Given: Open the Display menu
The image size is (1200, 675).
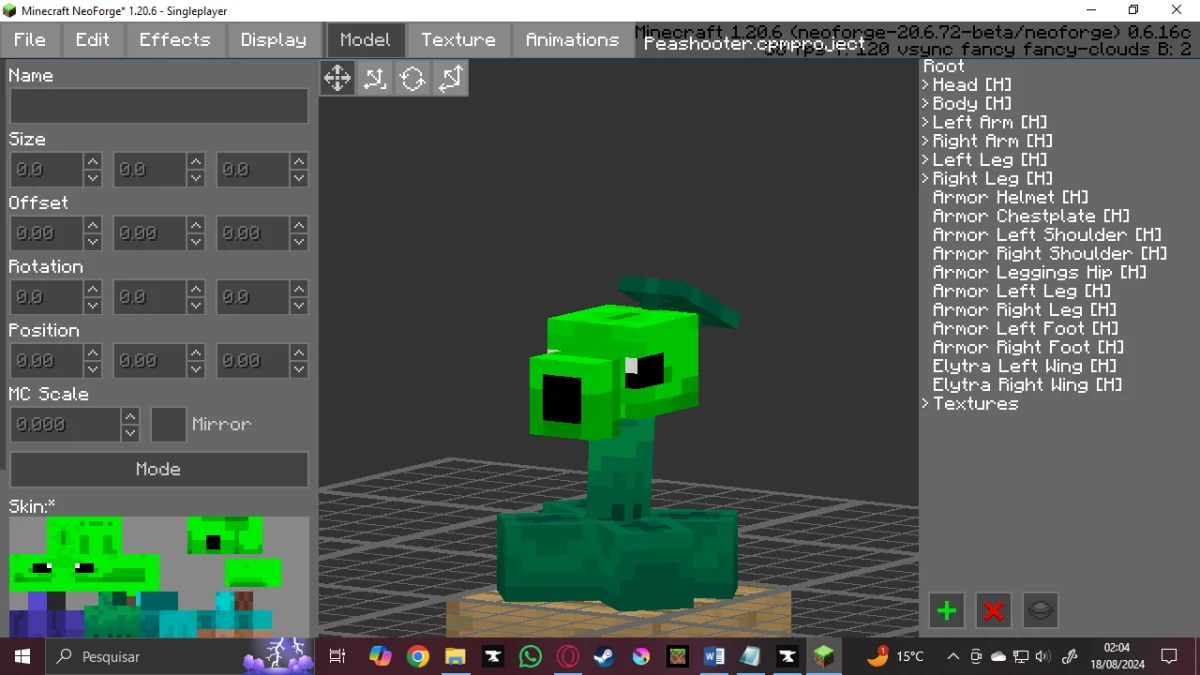Looking at the screenshot, I should pyautogui.click(x=274, y=40).
